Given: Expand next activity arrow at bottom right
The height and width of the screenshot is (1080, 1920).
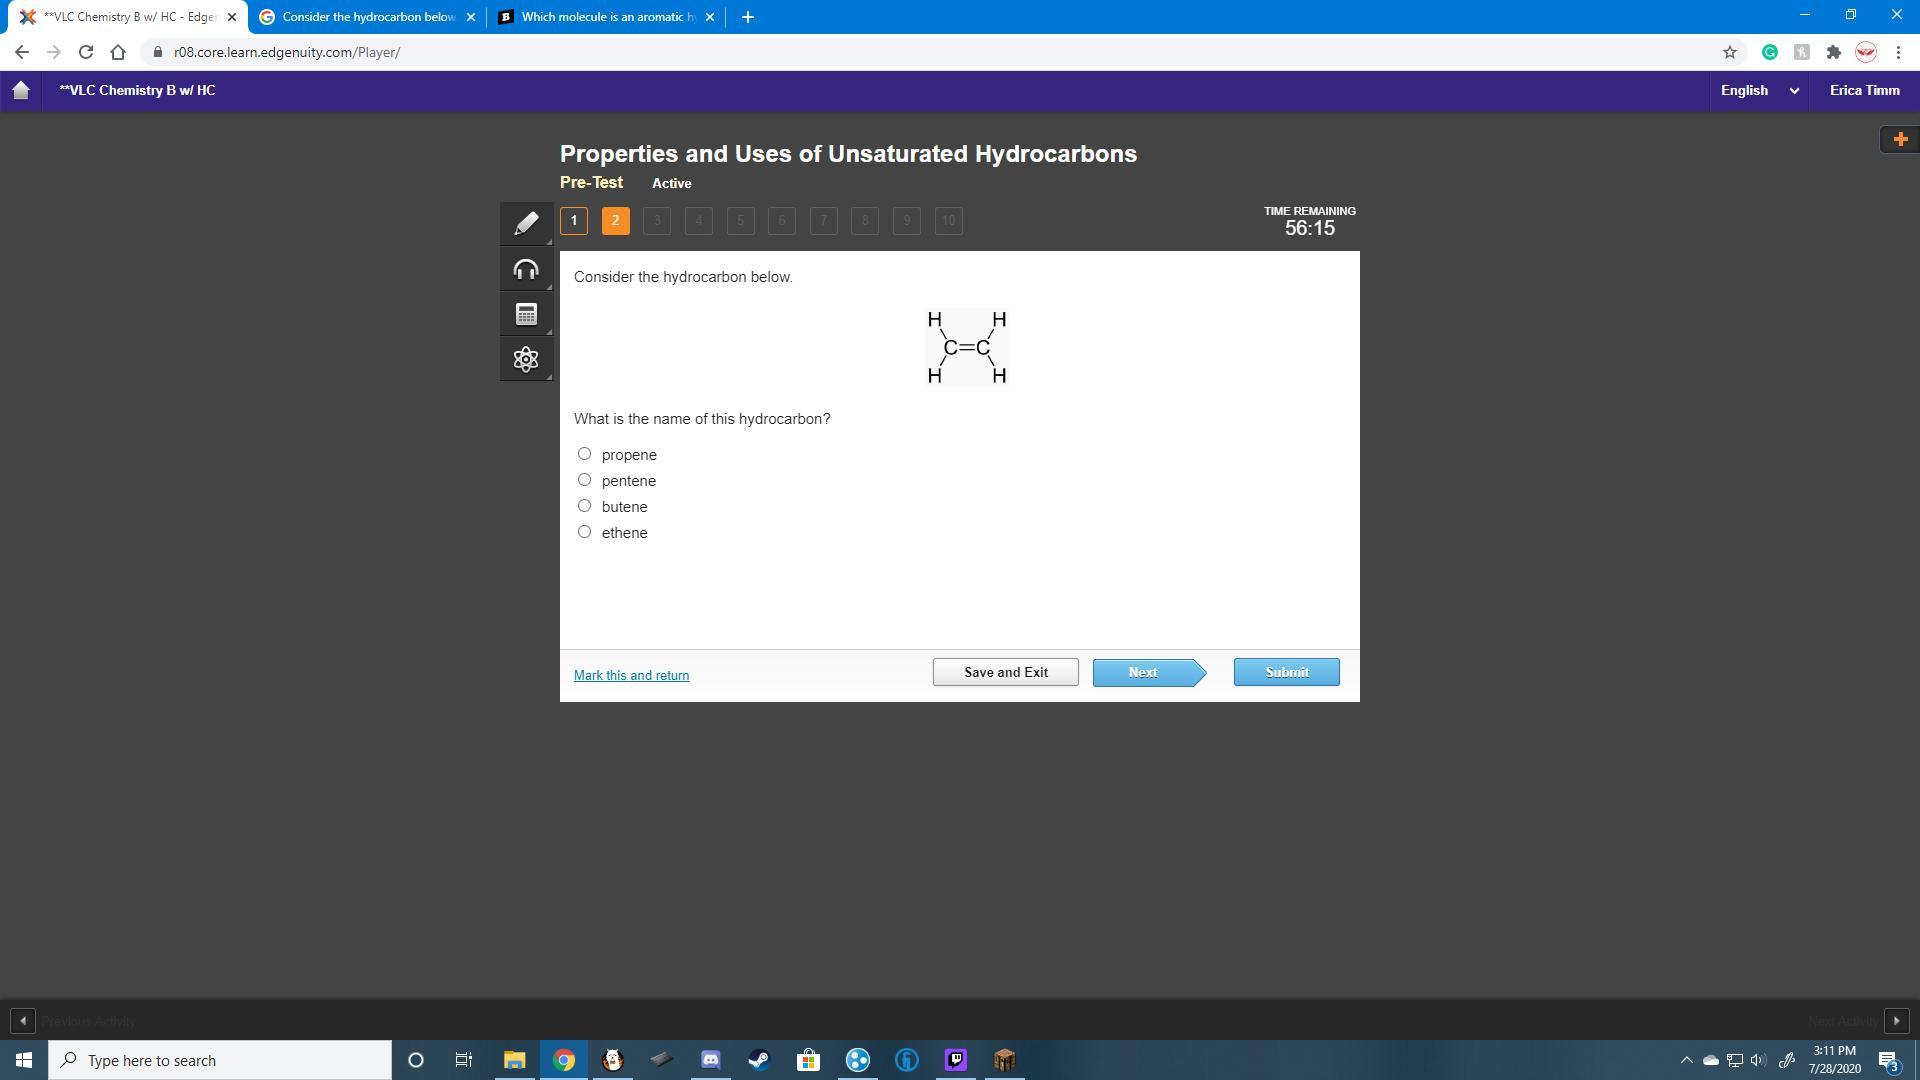Looking at the screenshot, I should [1896, 1021].
